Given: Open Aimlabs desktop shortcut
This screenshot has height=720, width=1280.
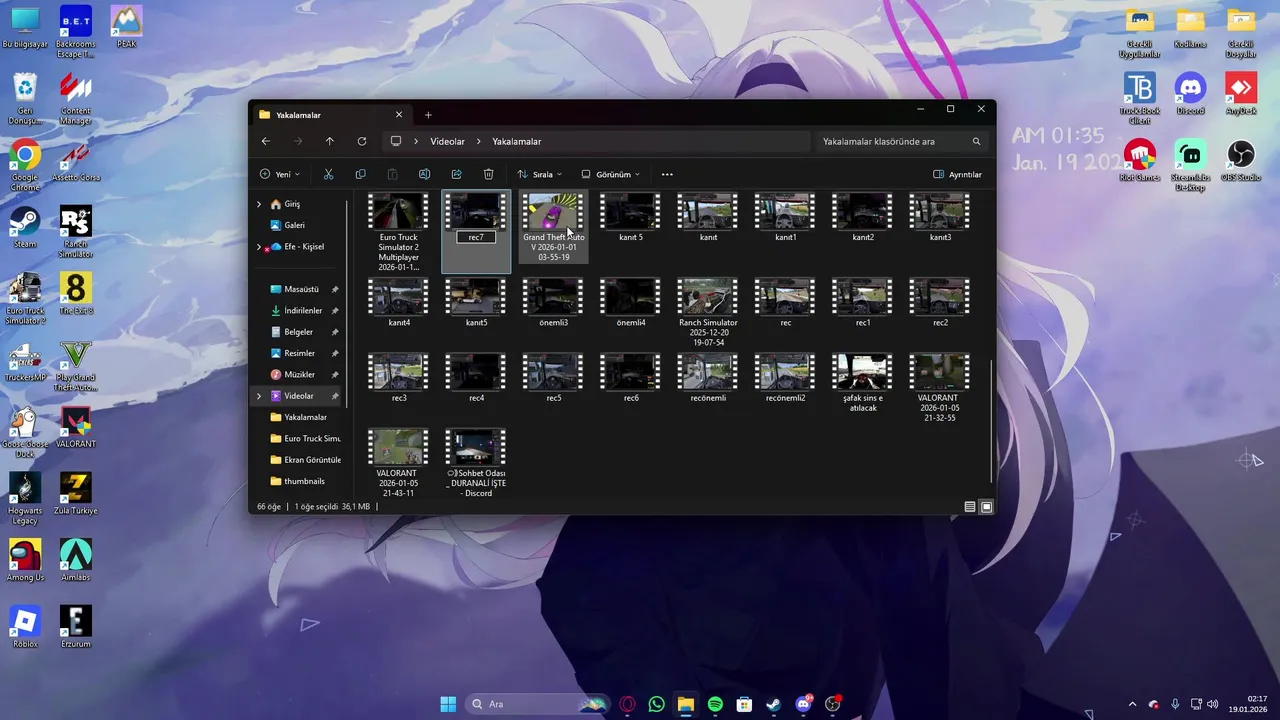Looking at the screenshot, I should tap(76, 560).
